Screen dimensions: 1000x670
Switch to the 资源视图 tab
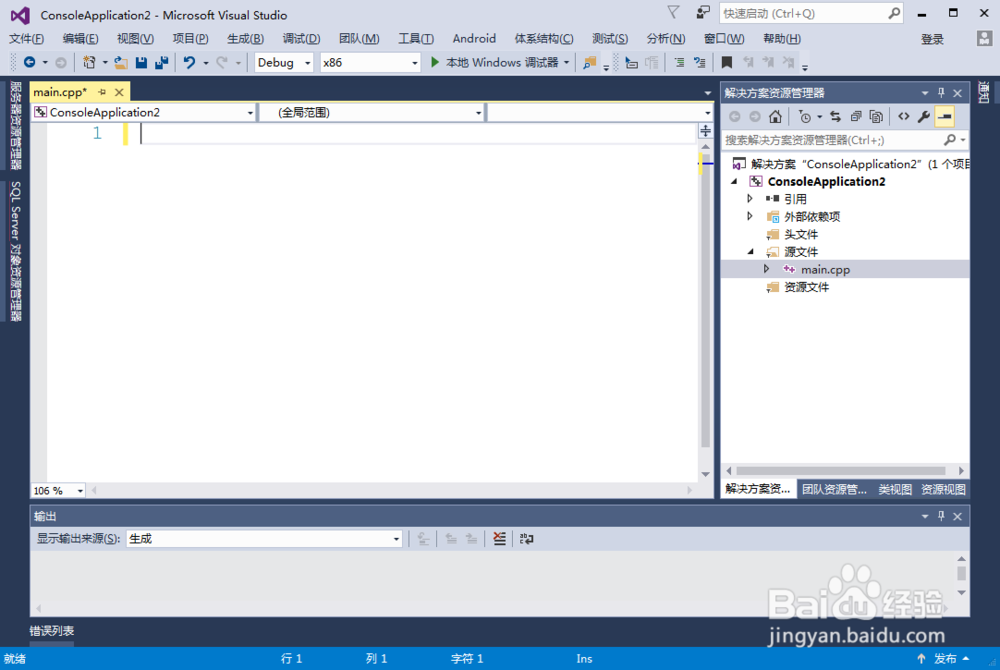[943, 490]
